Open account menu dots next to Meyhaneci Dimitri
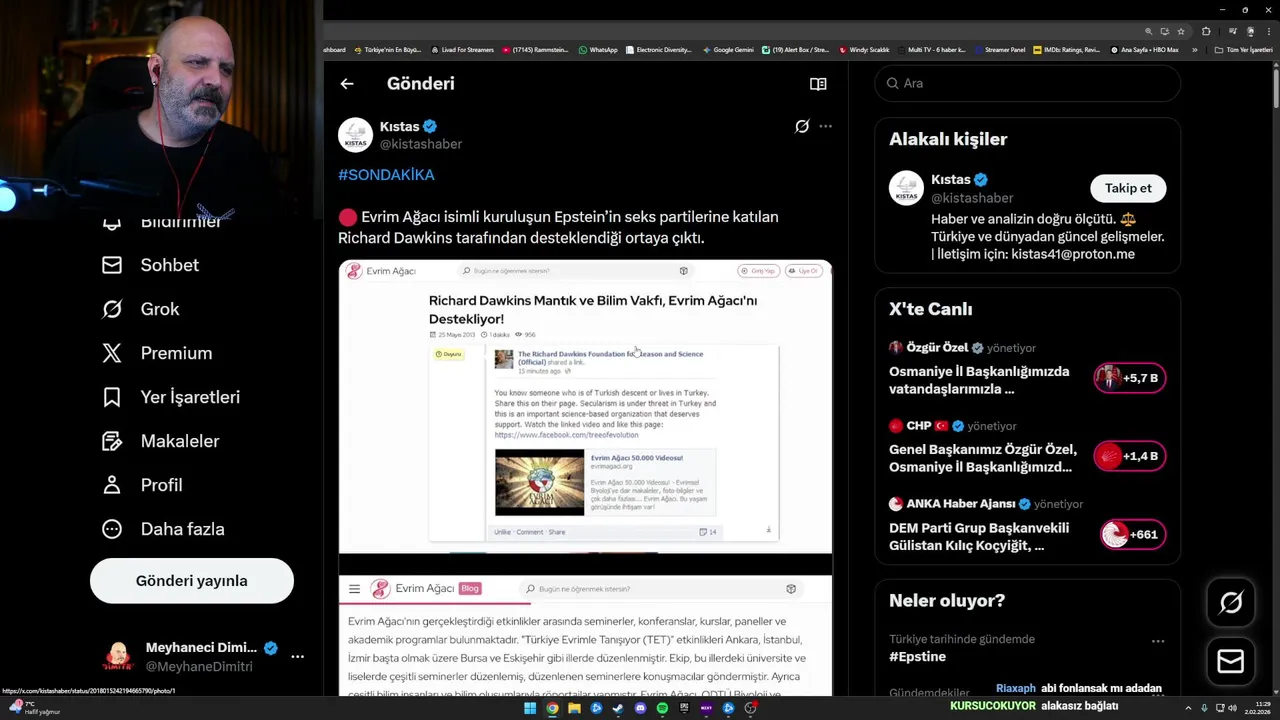This screenshot has width=1280, height=720. coord(297,657)
